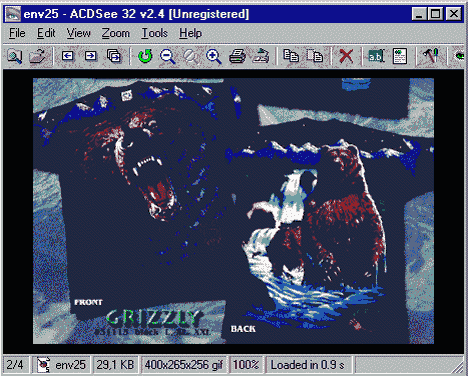This screenshot has height=376, width=468.
Task: Go to next image arrow icon
Action: point(90,56)
